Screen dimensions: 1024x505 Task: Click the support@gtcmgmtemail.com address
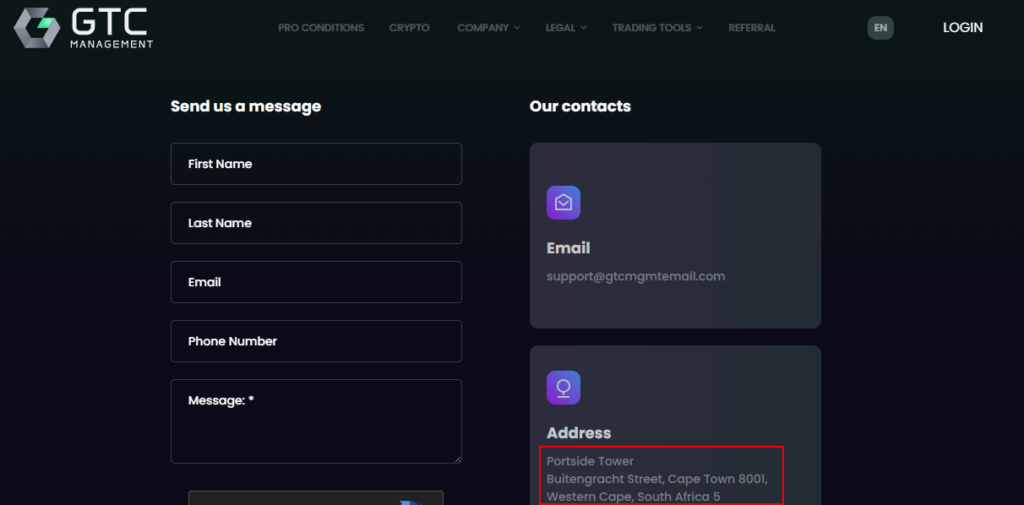click(x=635, y=276)
